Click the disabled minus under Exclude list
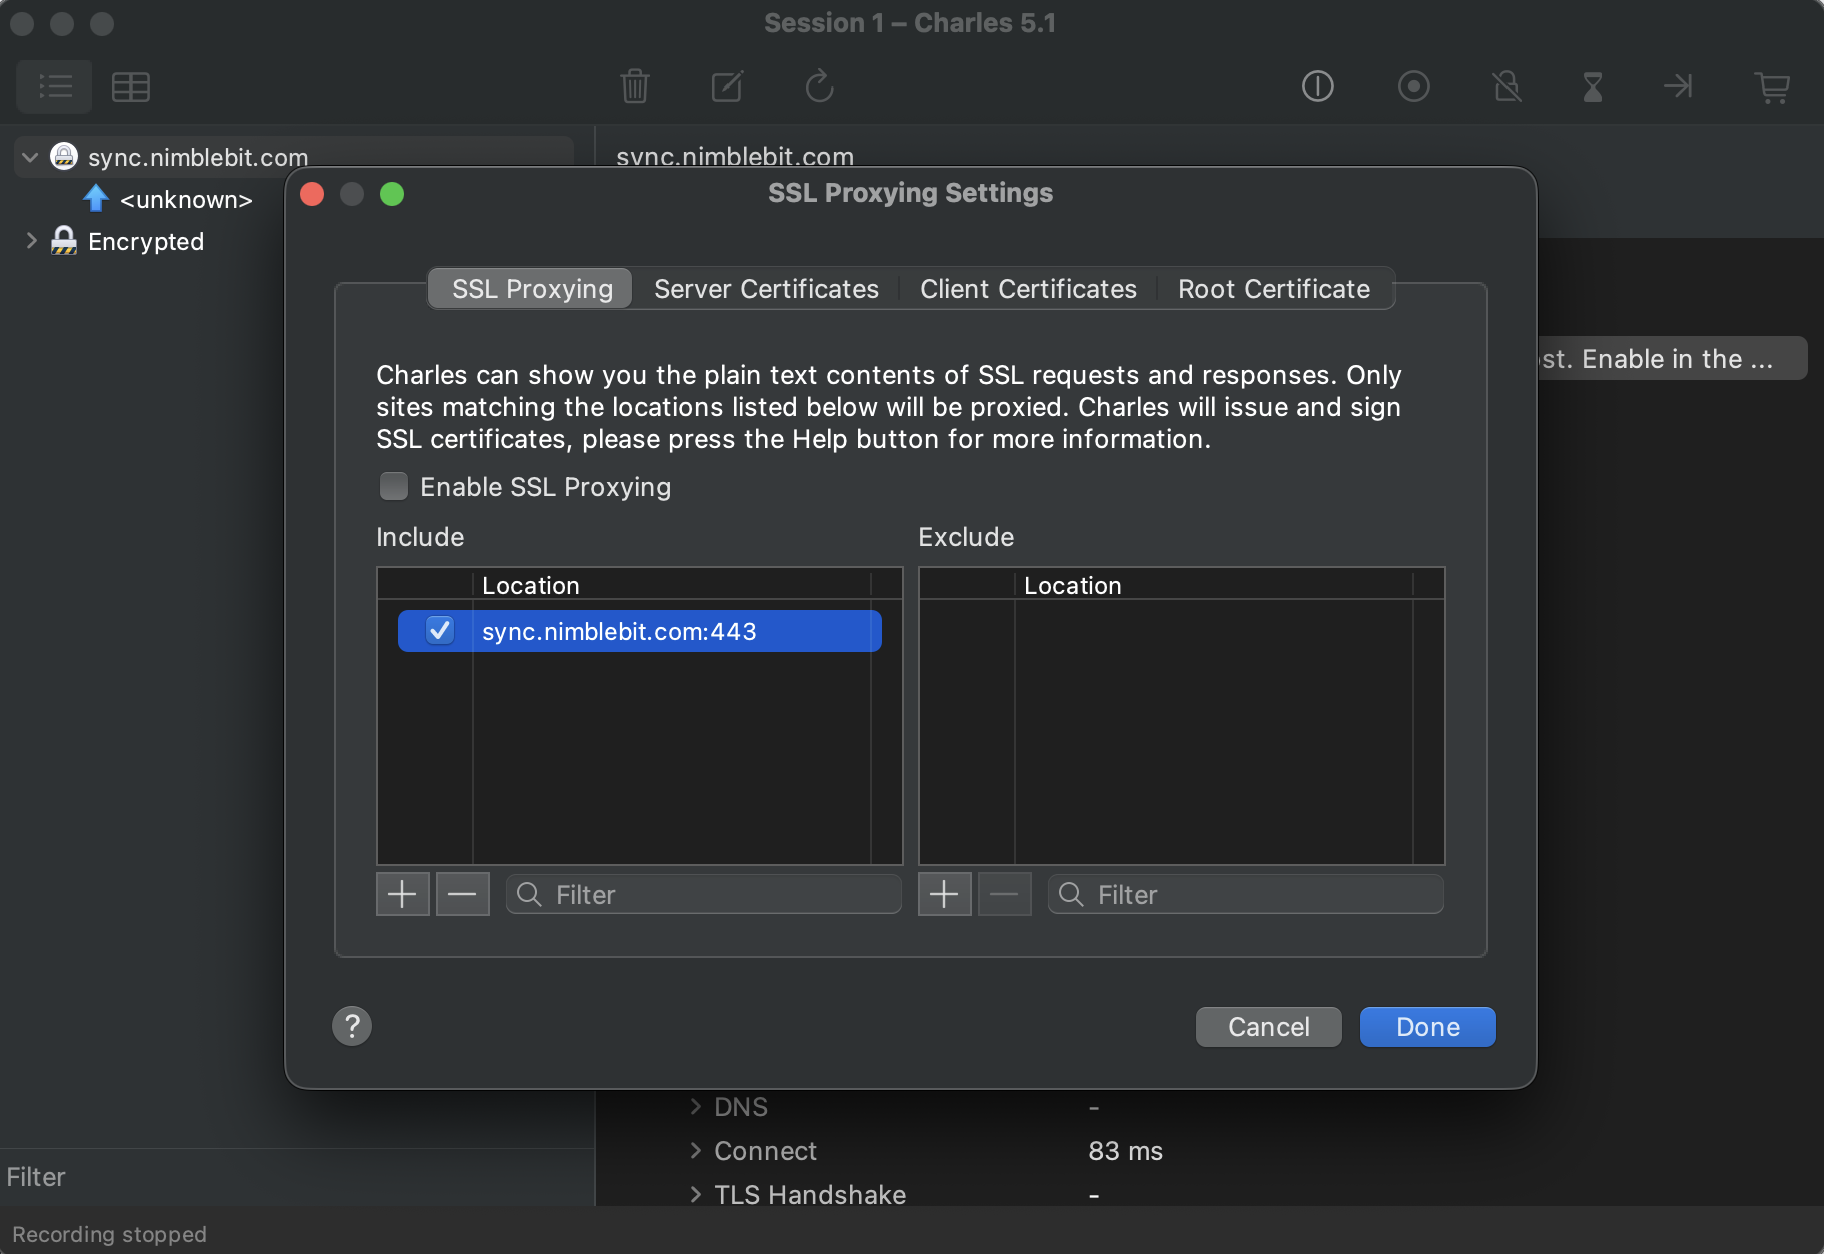The height and width of the screenshot is (1254, 1824). pyautogui.click(x=1004, y=894)
